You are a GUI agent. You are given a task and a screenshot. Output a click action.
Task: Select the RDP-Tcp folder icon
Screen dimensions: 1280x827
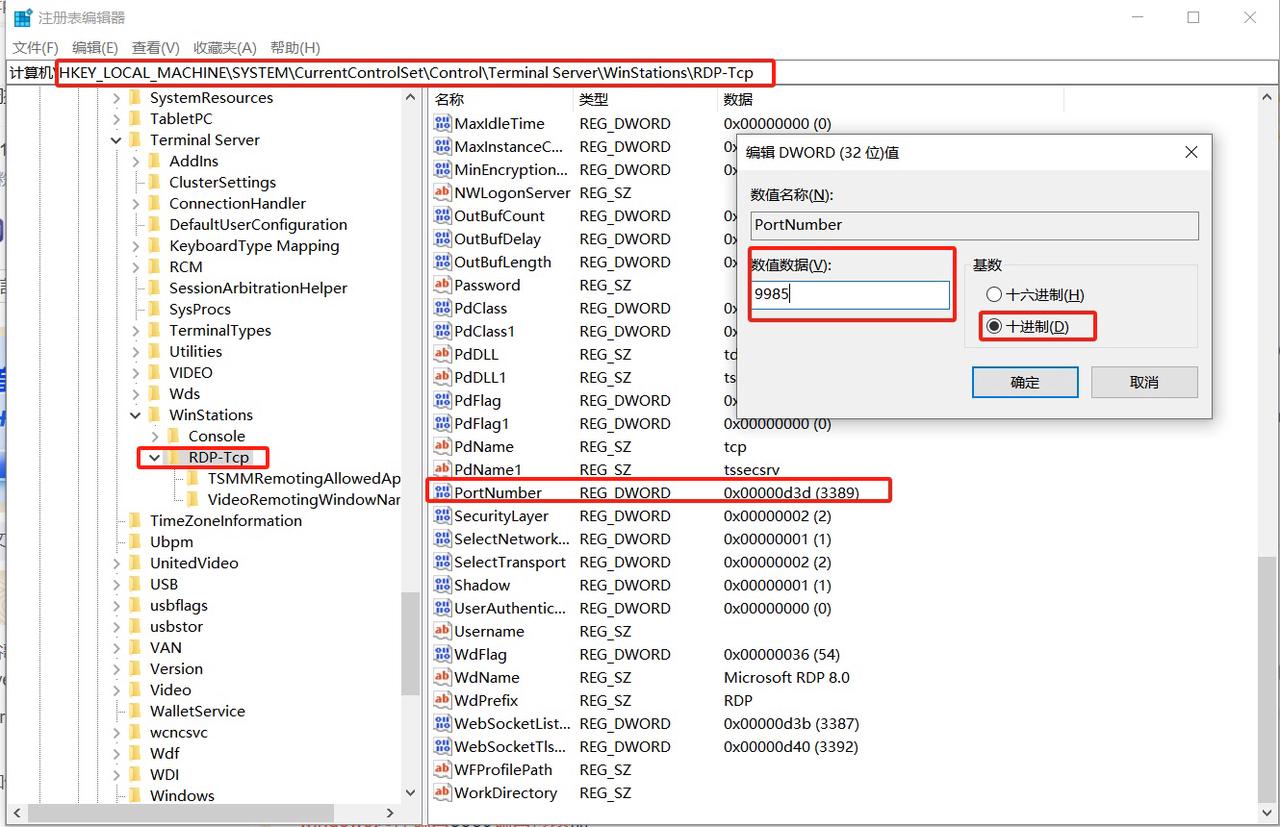click(174, 458)
